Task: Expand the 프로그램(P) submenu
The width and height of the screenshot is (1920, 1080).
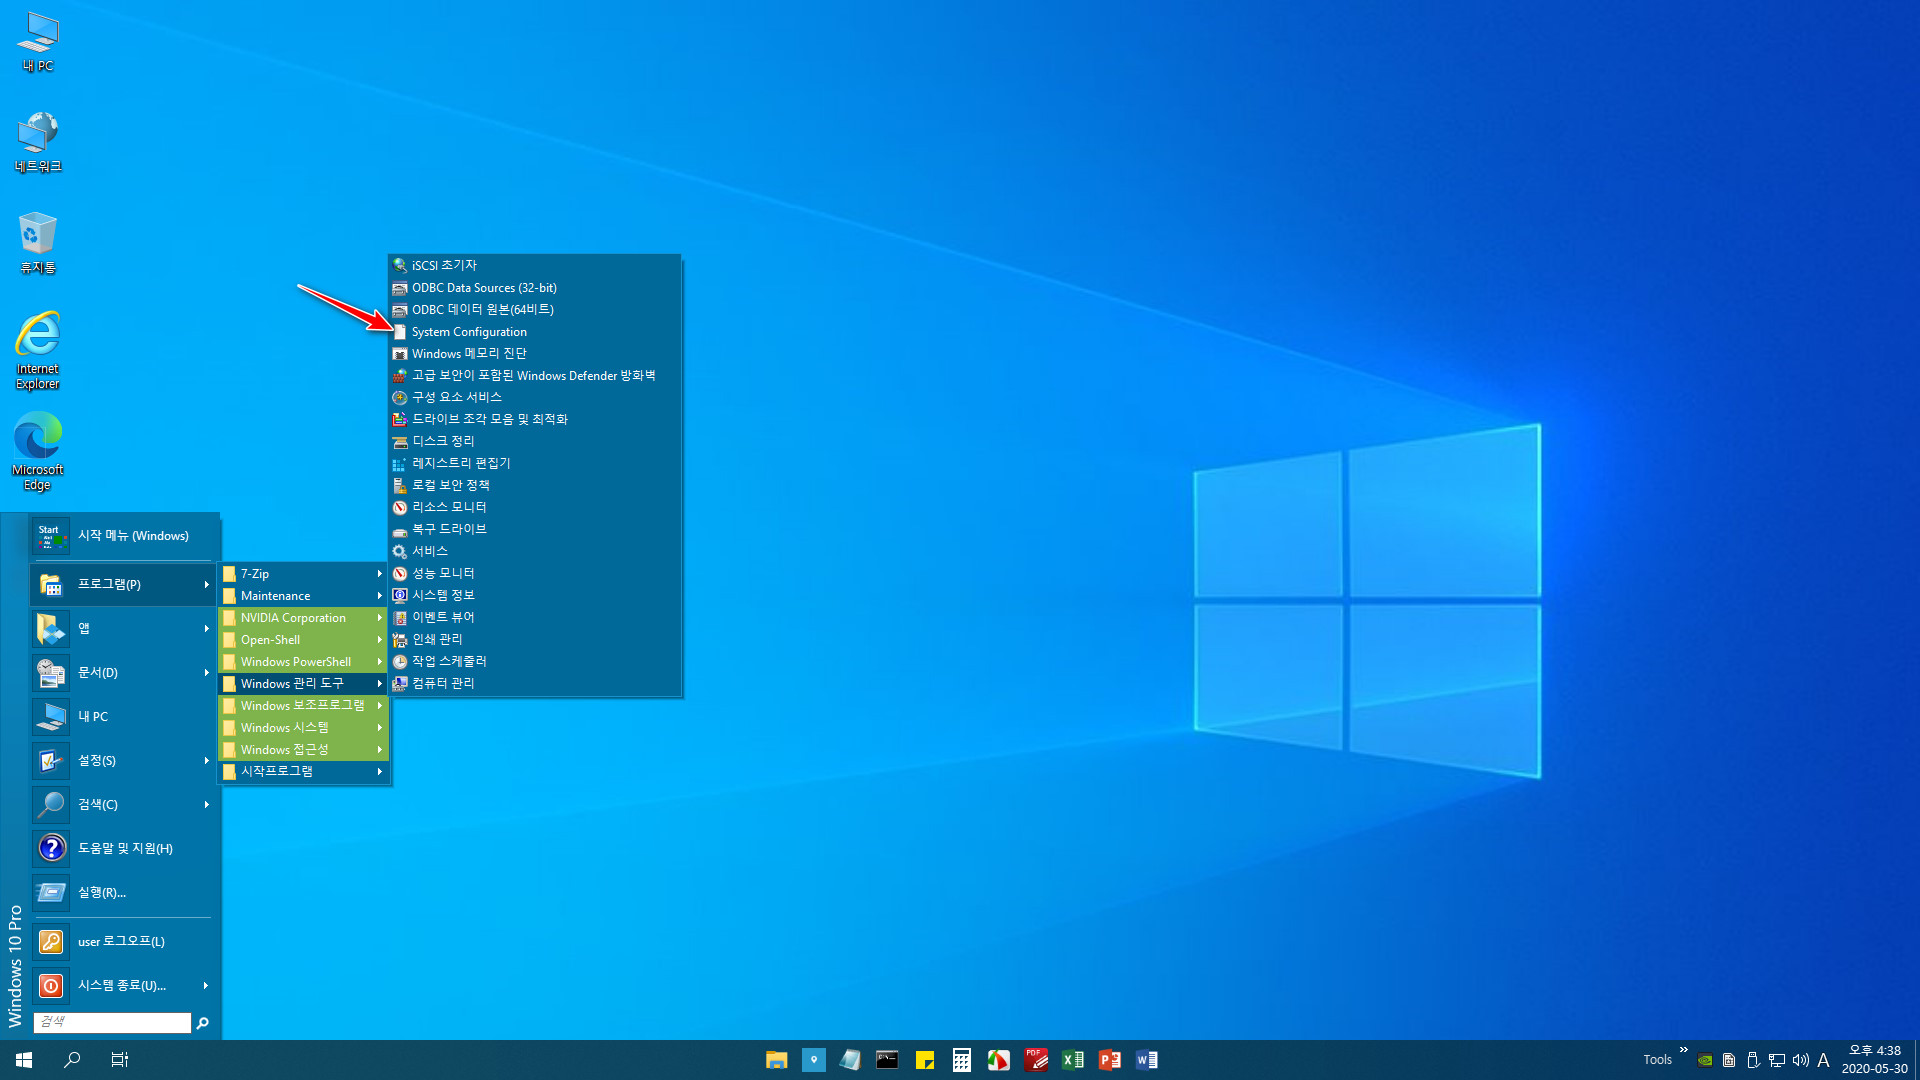Action: pyautogui.click(x=123, y=584)
